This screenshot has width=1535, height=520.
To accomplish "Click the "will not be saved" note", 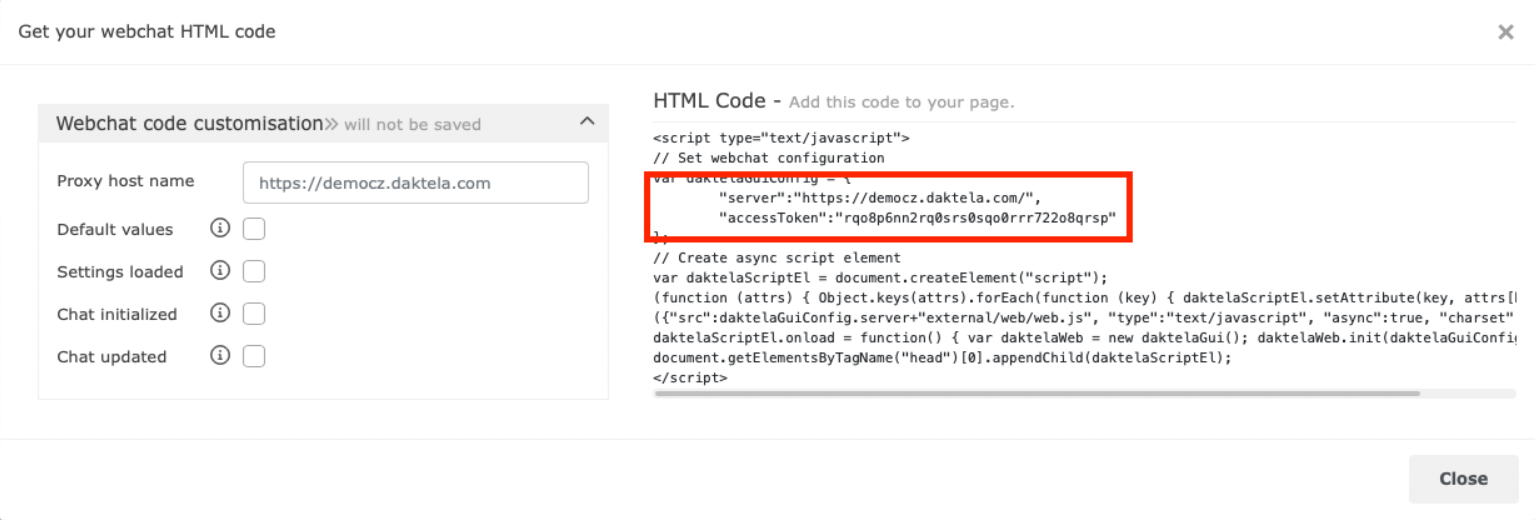I will (x=412, y=125).
